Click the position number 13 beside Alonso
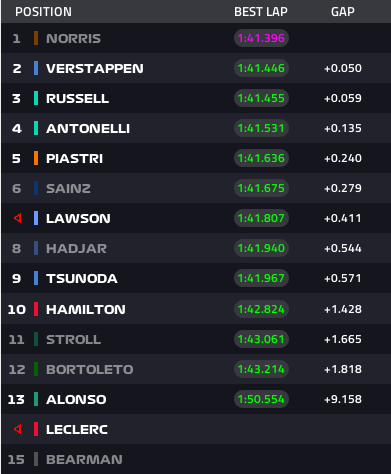391x474 pixels. [x=16, y=399]
